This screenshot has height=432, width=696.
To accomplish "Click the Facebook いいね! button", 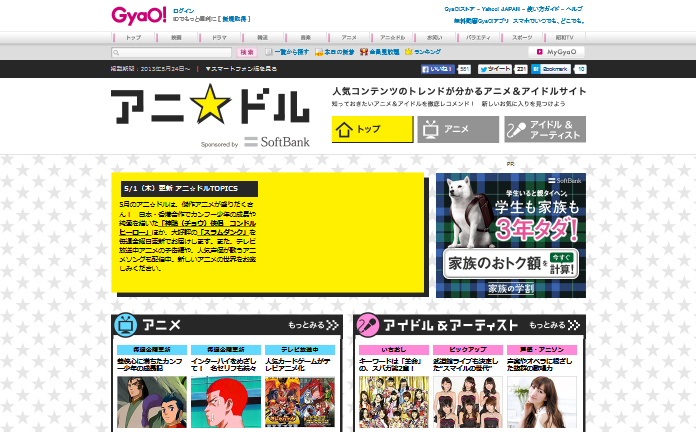I will 438,69.
